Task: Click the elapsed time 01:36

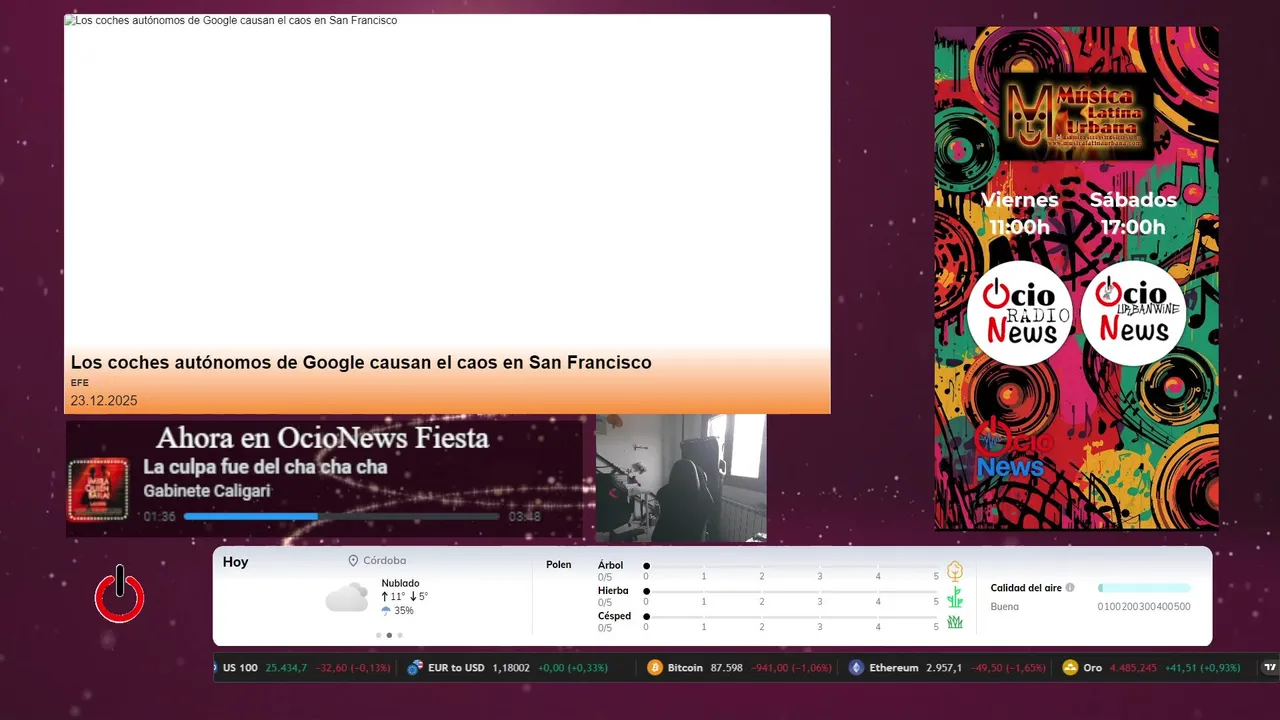Action: pyautogui.click(x=159, y=517)
